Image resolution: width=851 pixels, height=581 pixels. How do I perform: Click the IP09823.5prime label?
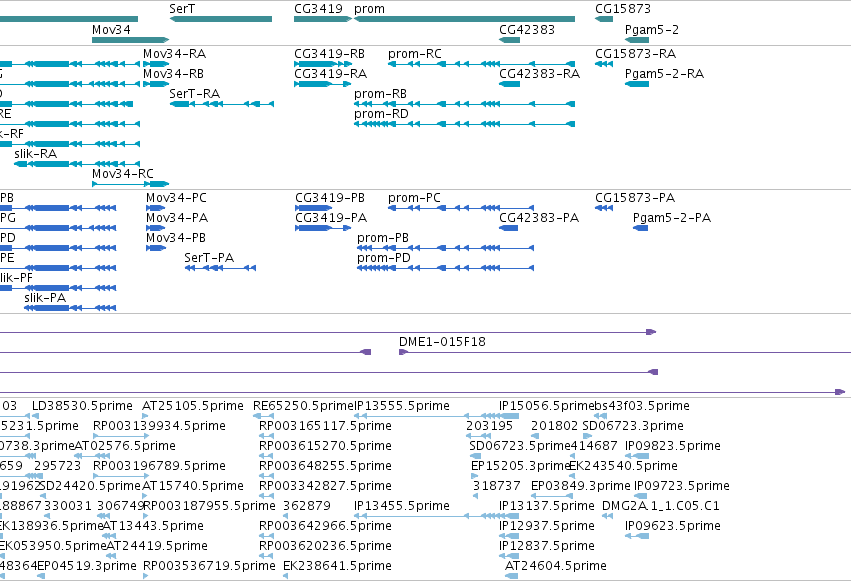click(673, 446)
